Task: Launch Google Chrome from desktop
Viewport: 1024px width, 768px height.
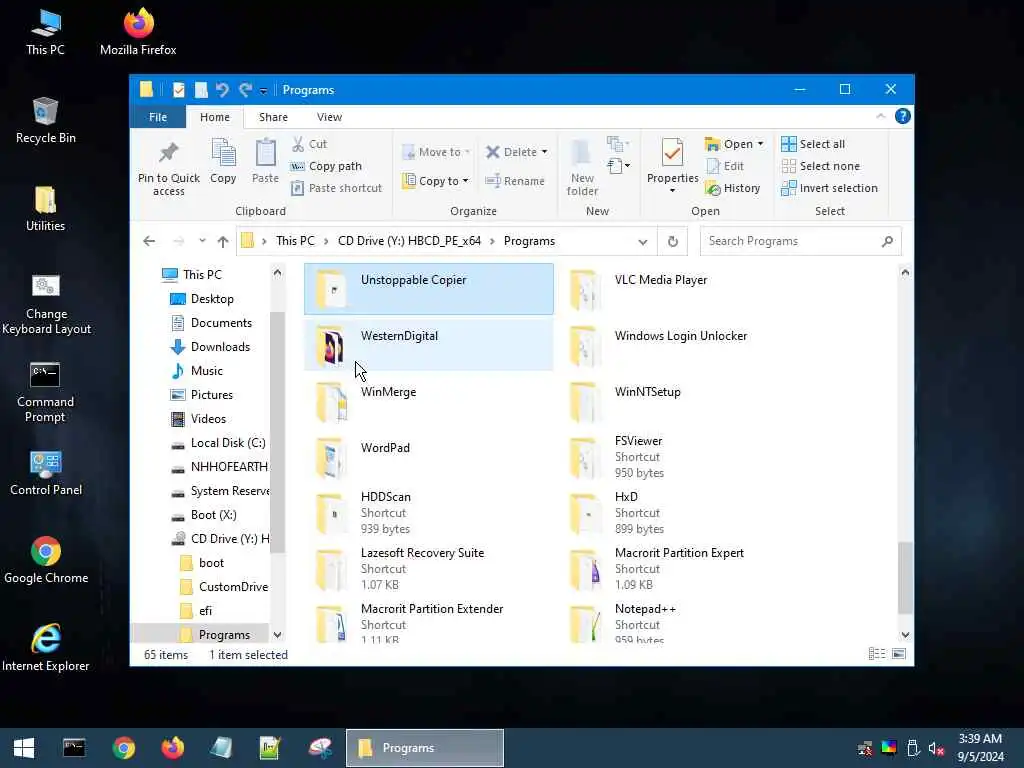Action: click(46, 561)
